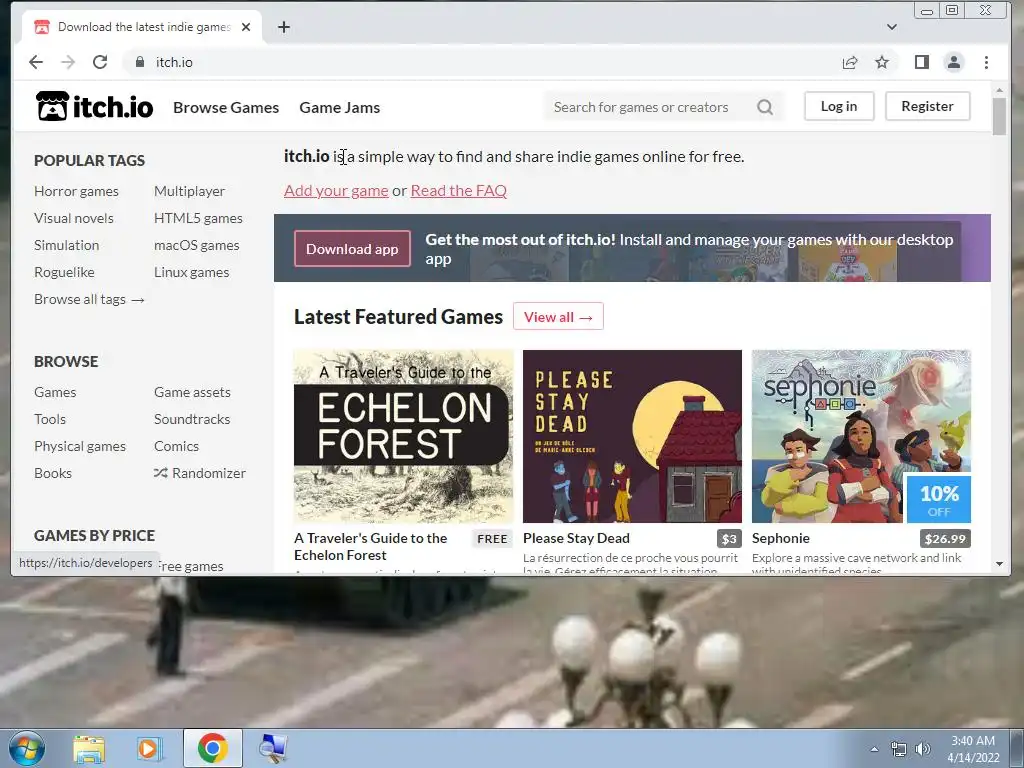Browse Soundtracks
Screen dimensions: 1024x768
click(x=192, y=419)
